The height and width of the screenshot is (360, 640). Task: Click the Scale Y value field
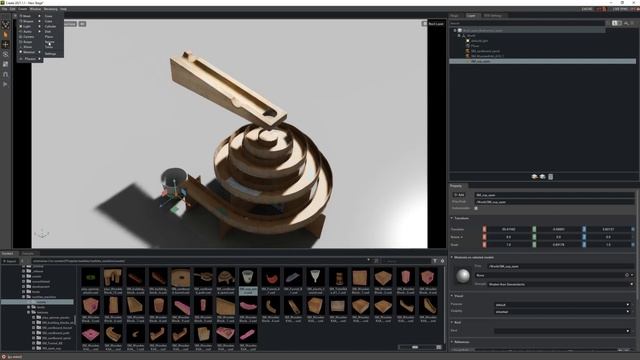click(x=558, y=244)
